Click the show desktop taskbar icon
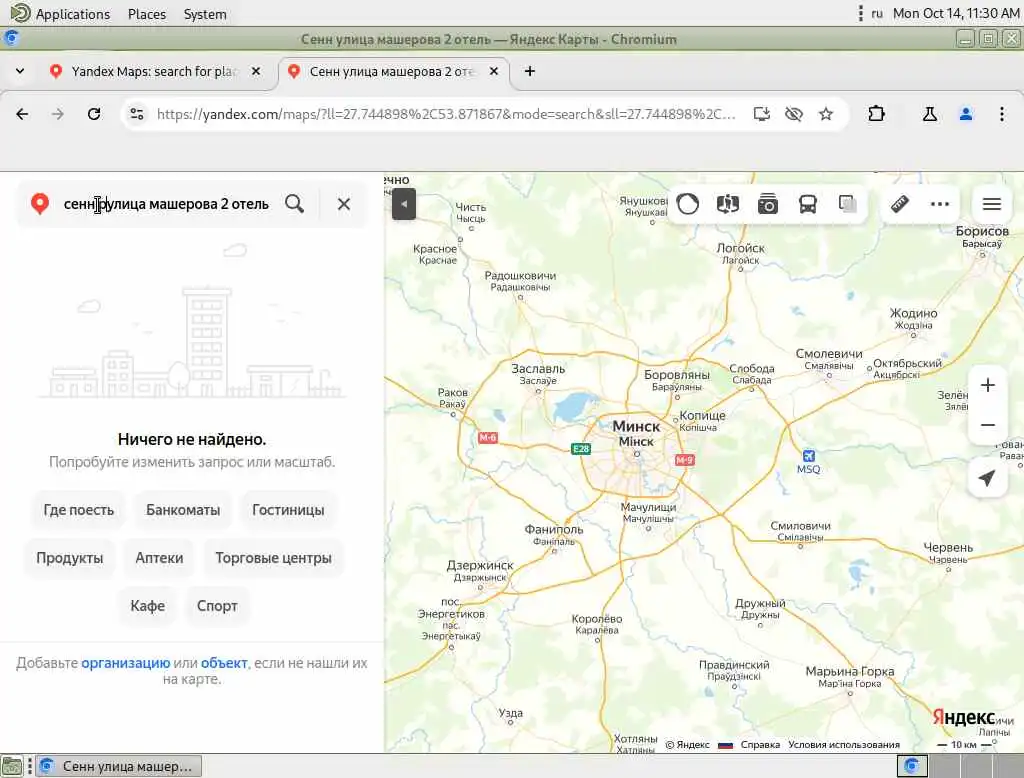1024x778 pixels. point(12,766)
